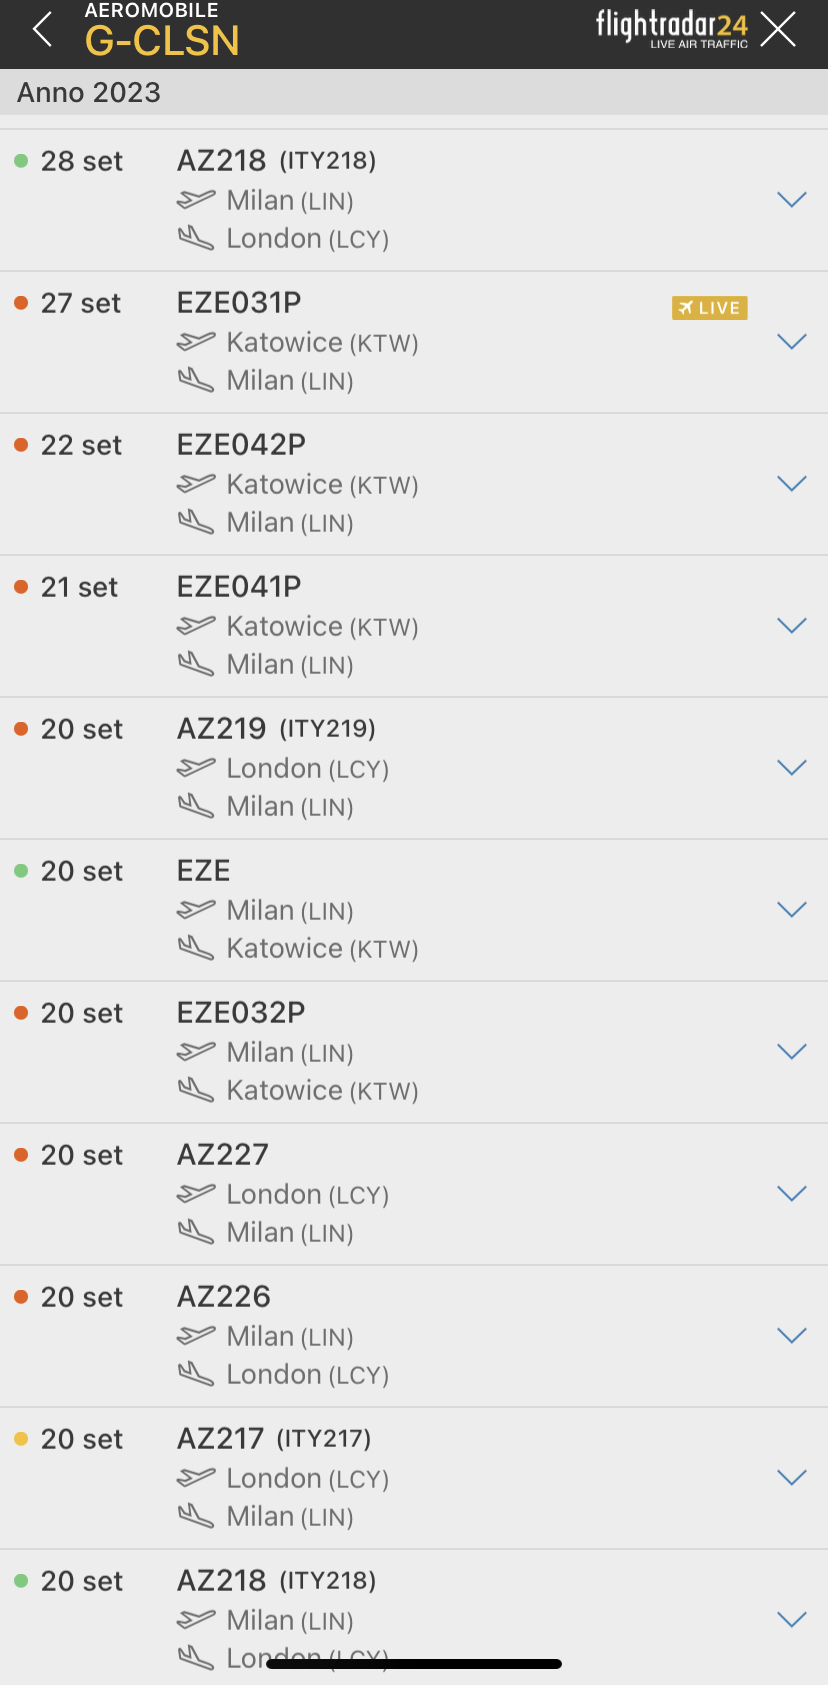Open the AZ217 (ITY217) flight entry
This screenshot has height=1685, width=828.
point(274,1439)
